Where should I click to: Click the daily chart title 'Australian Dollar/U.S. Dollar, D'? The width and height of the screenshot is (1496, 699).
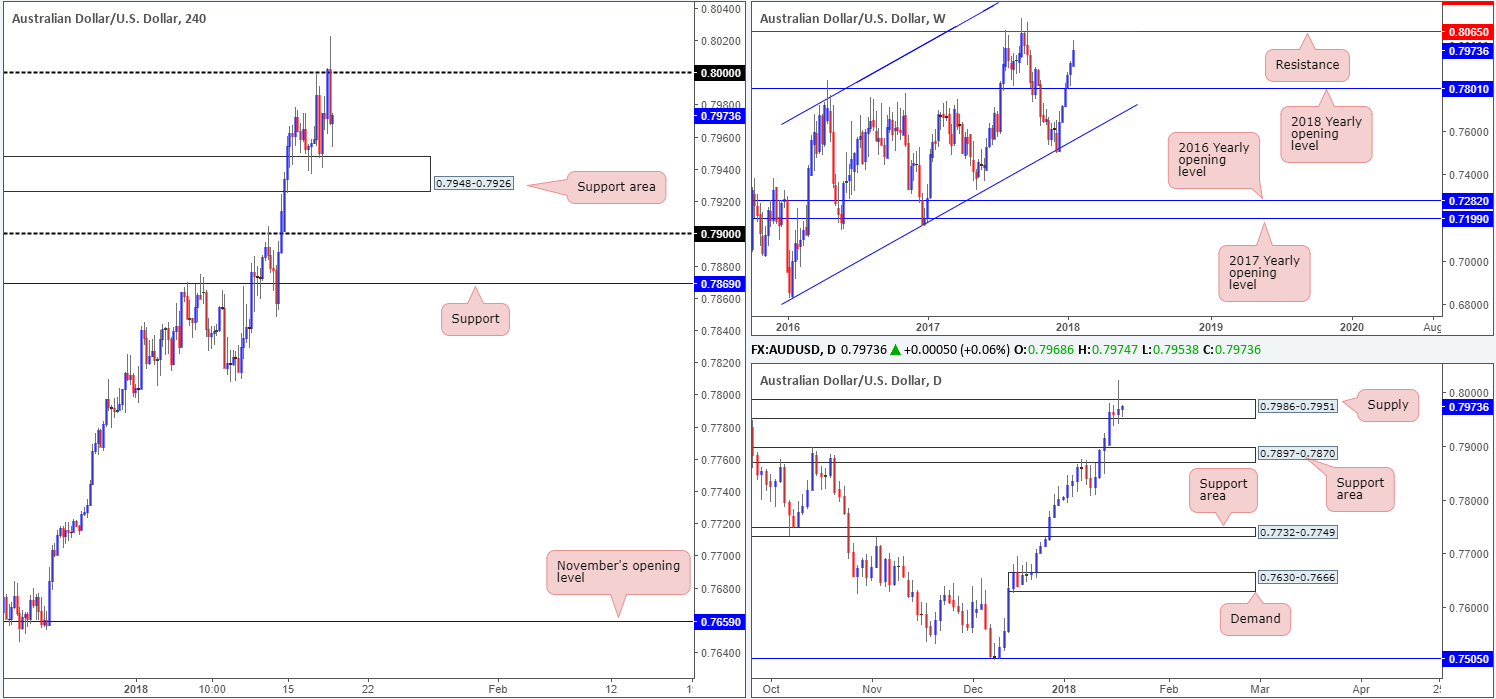click(x=850, y=381)
